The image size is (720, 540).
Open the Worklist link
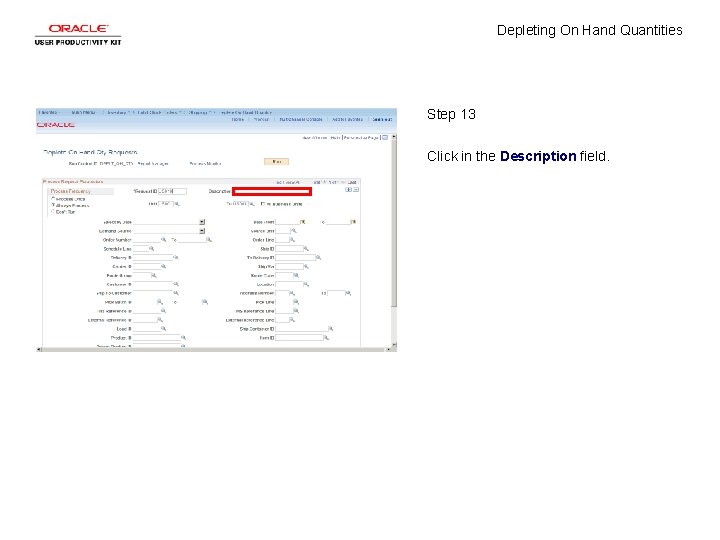[261, 119]
